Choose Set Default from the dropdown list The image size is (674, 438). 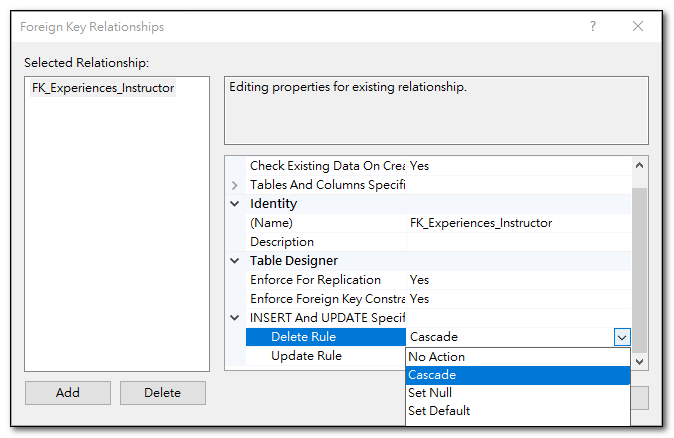pos(518,411)
